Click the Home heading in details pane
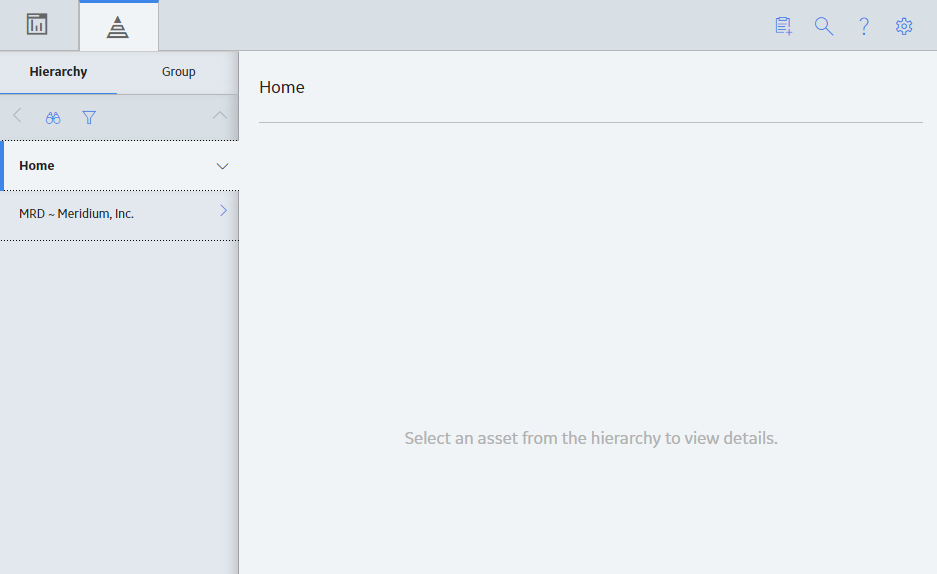Image resolution: width=937 pixels, height=574 pixels. pyautogui.click(x=282, y=87)
